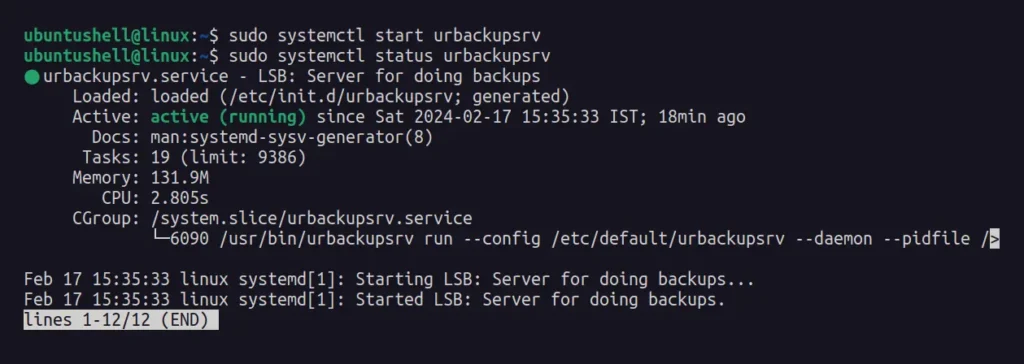Click the line truncation arrow indicator
1024x364 pixels.
point(994,239)
